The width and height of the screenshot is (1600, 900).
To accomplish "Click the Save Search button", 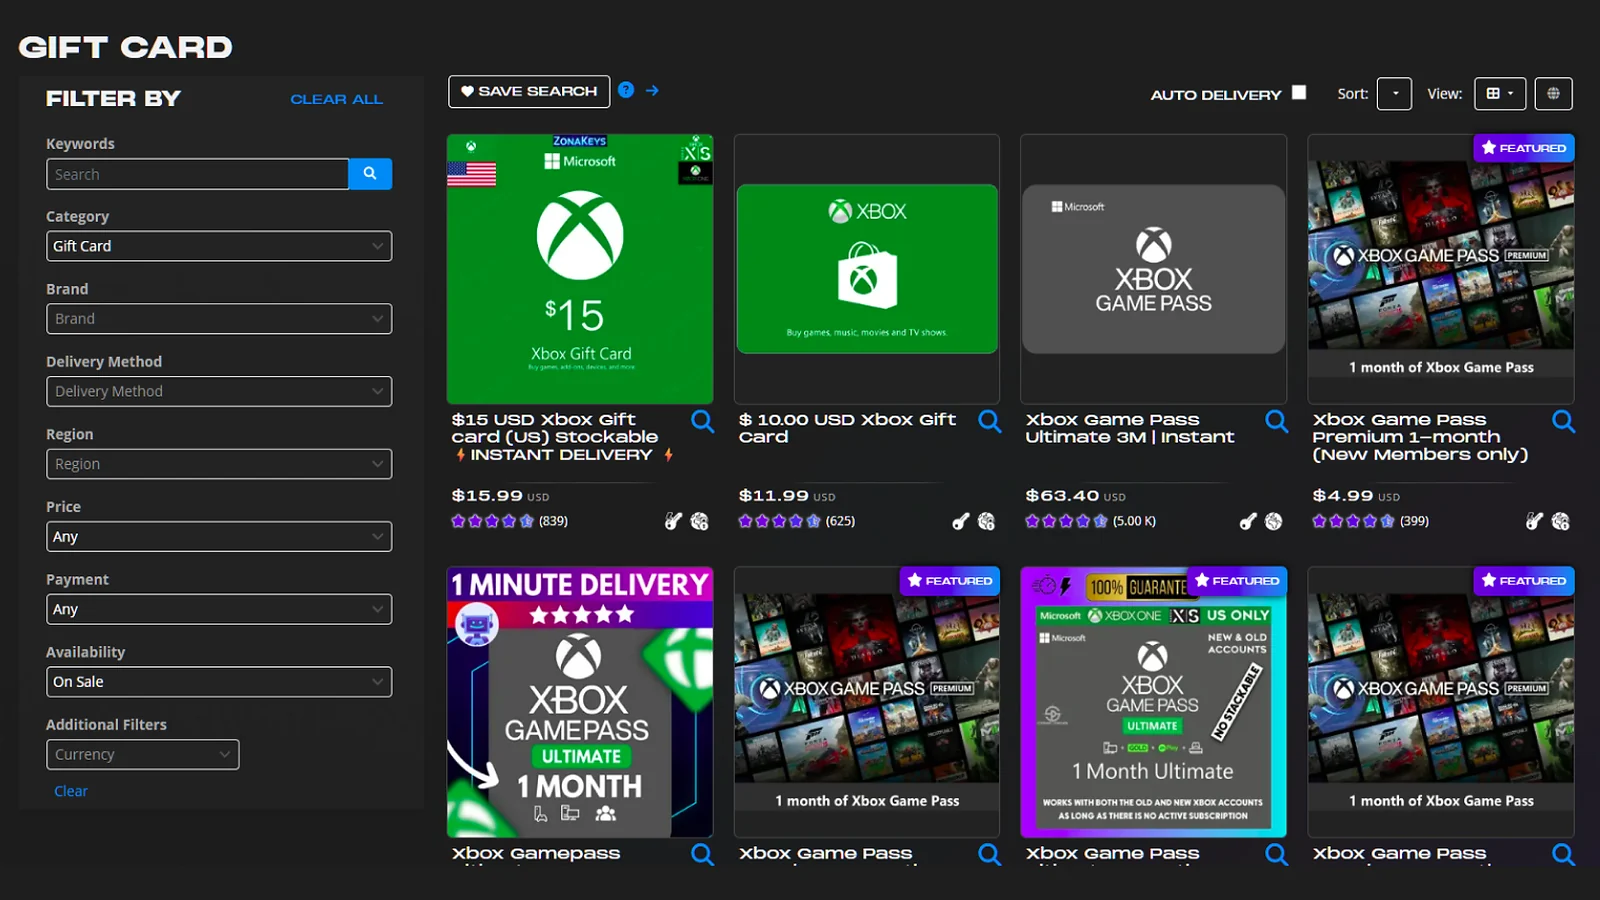I will click(529, 91).
